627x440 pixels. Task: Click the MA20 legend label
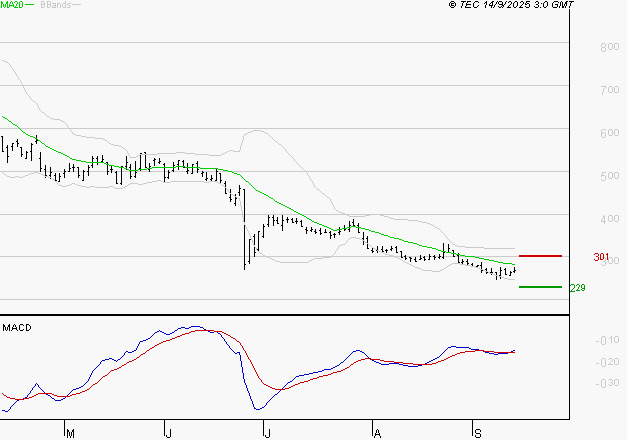(x=12, y=5)
